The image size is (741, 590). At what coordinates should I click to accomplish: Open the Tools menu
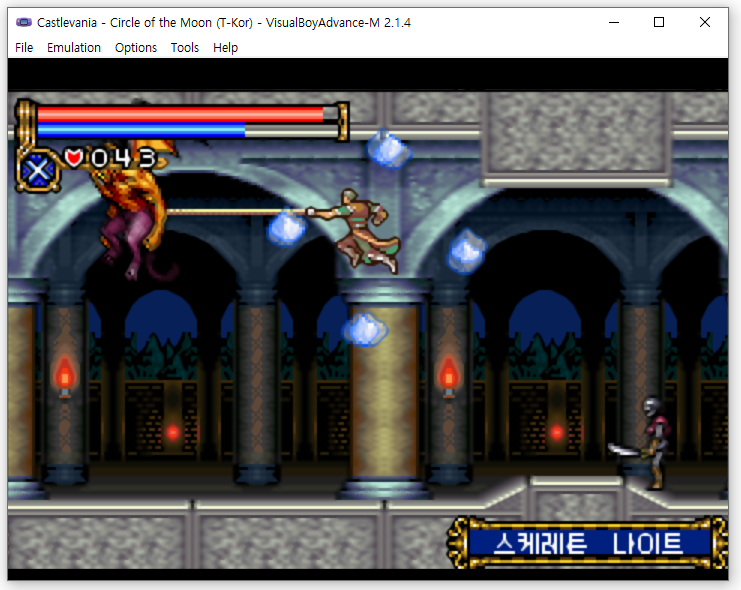click(185, 48)
